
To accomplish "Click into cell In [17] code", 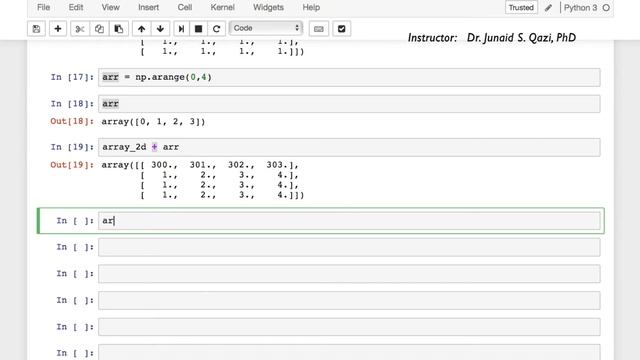I will click(x=349, y=77).
